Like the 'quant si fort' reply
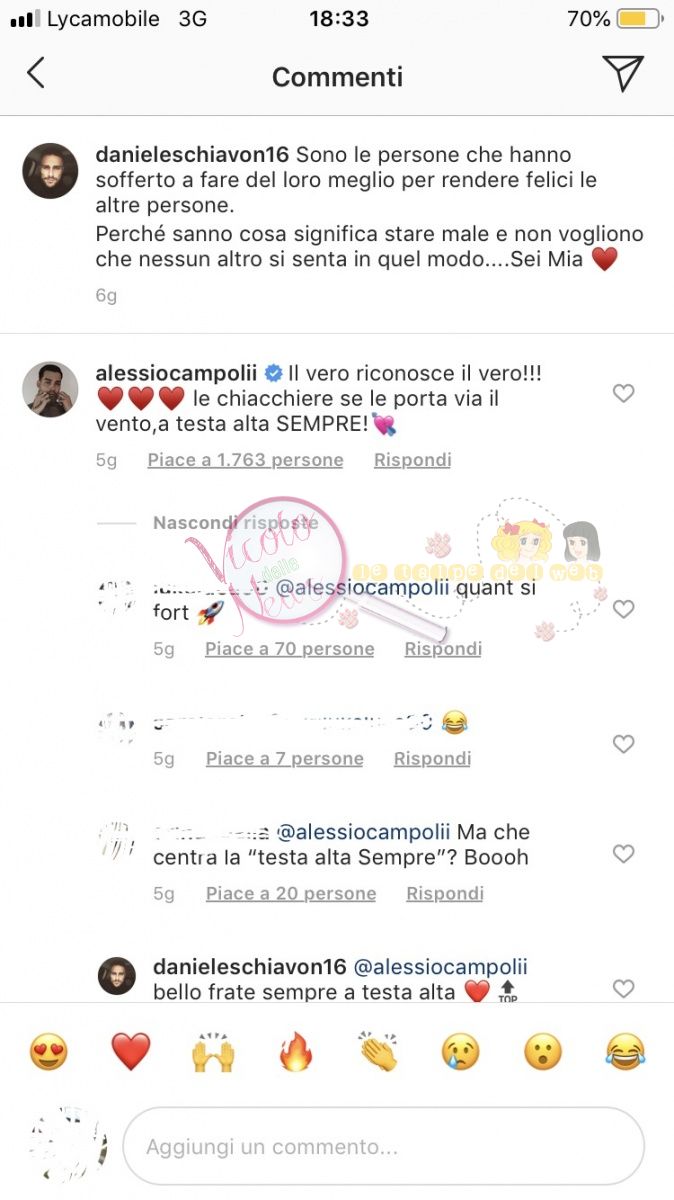This screenshot has height=1200, width=674. (x=623, y=609)
